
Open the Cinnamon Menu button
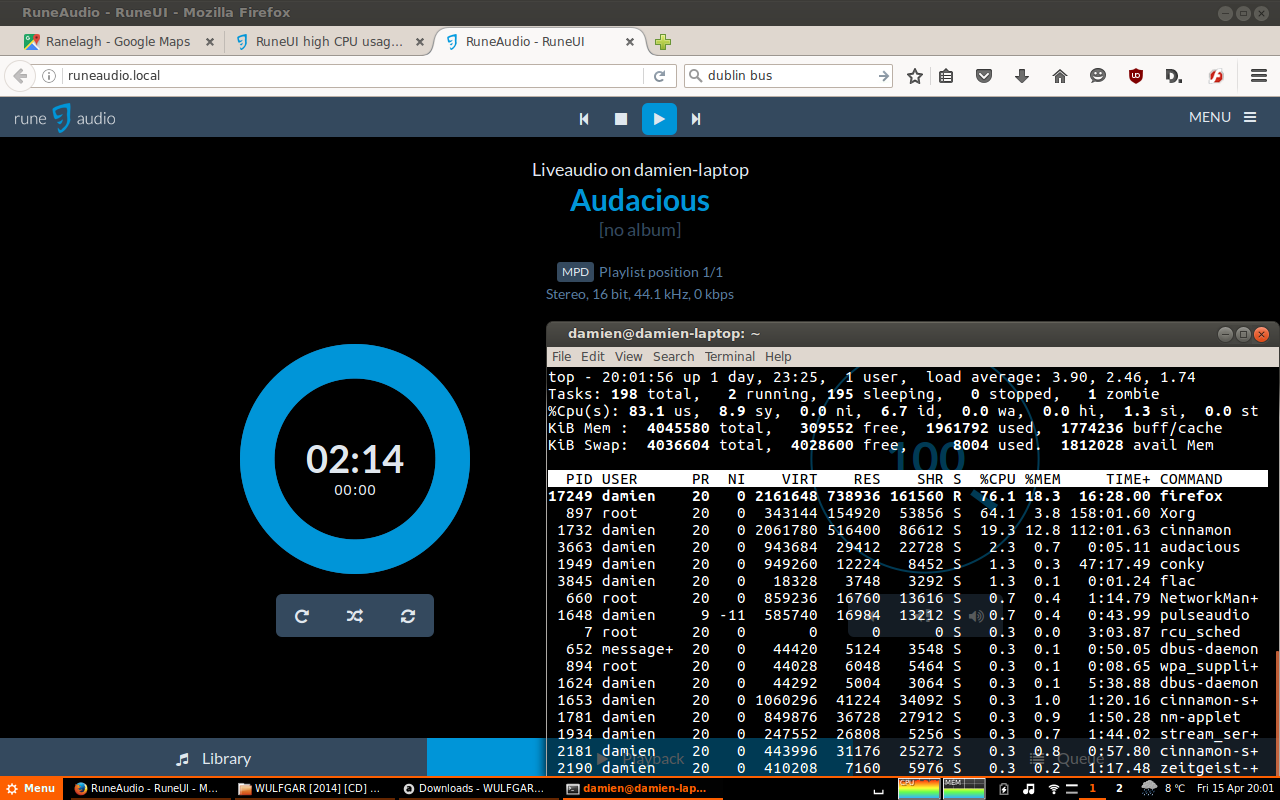(x=30, y=788)
